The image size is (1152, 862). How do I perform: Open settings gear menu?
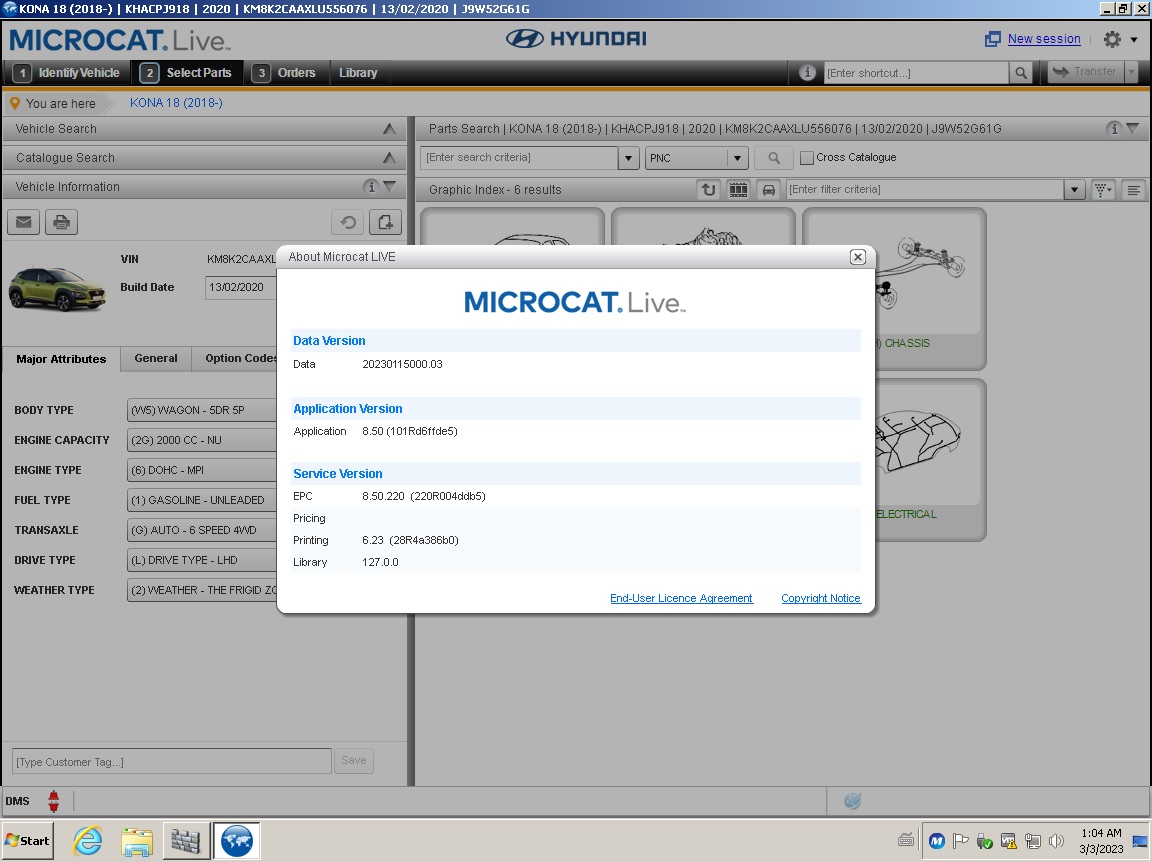click(1112, 39)
